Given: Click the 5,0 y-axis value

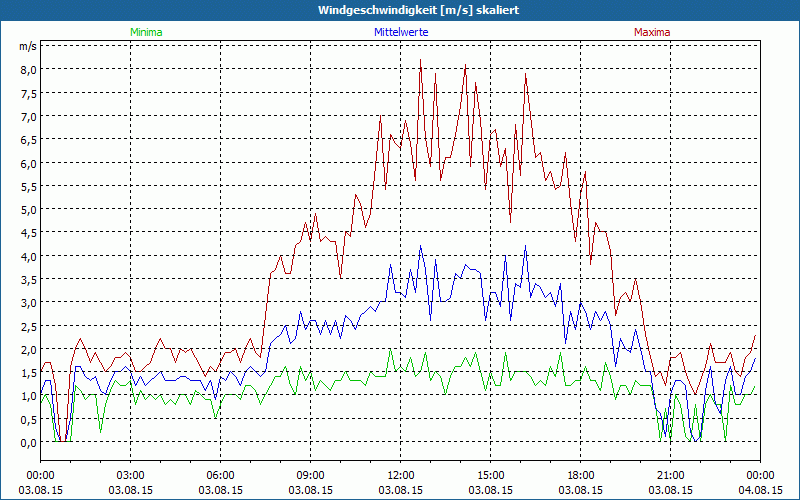Looking at the screenshot, I should pyautogui.click(x=29, y=210).
